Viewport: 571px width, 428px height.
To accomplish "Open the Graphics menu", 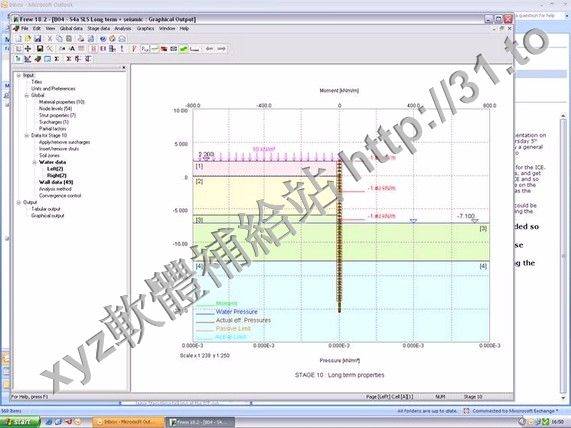I will (x=145, y=28).
